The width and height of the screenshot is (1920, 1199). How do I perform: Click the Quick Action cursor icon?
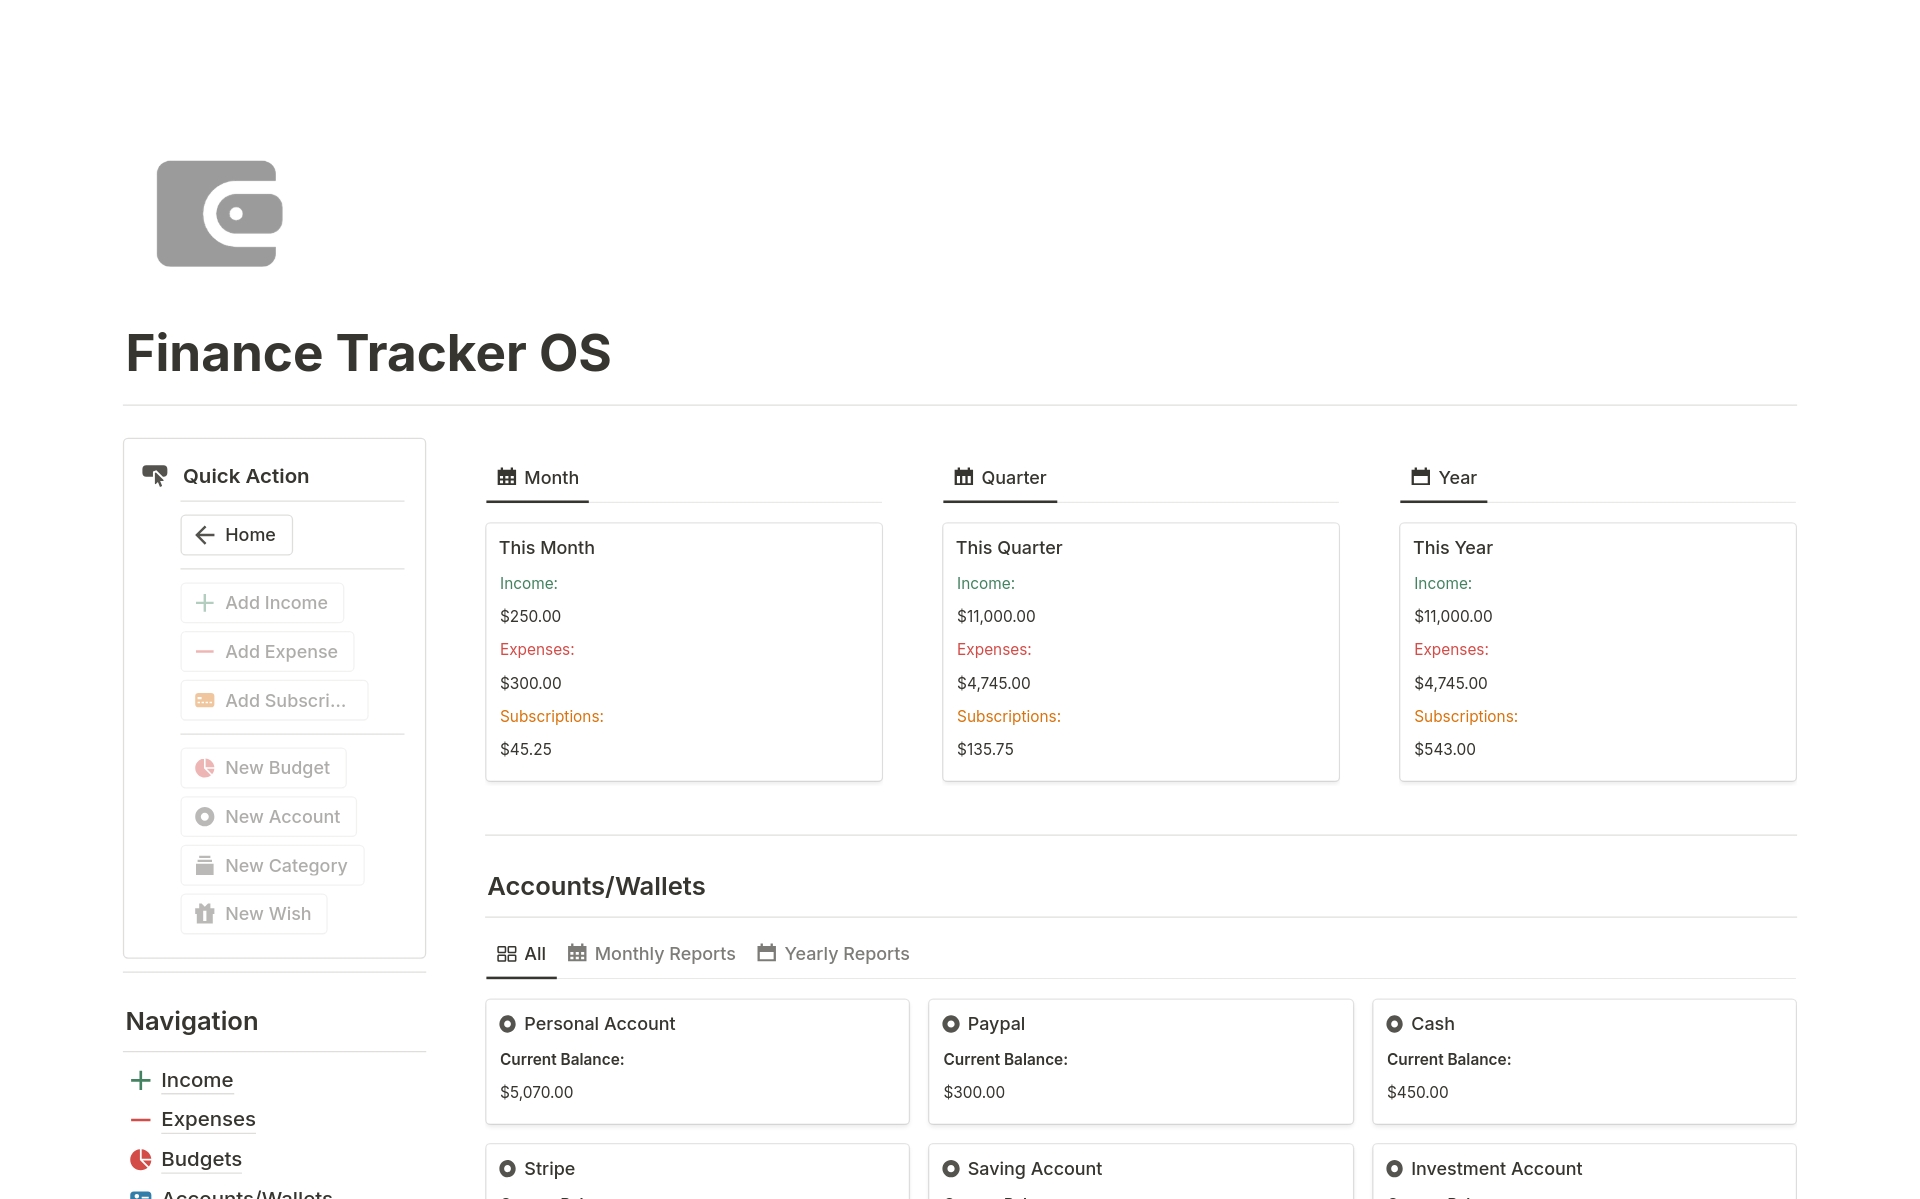click(x=155, y=476)
